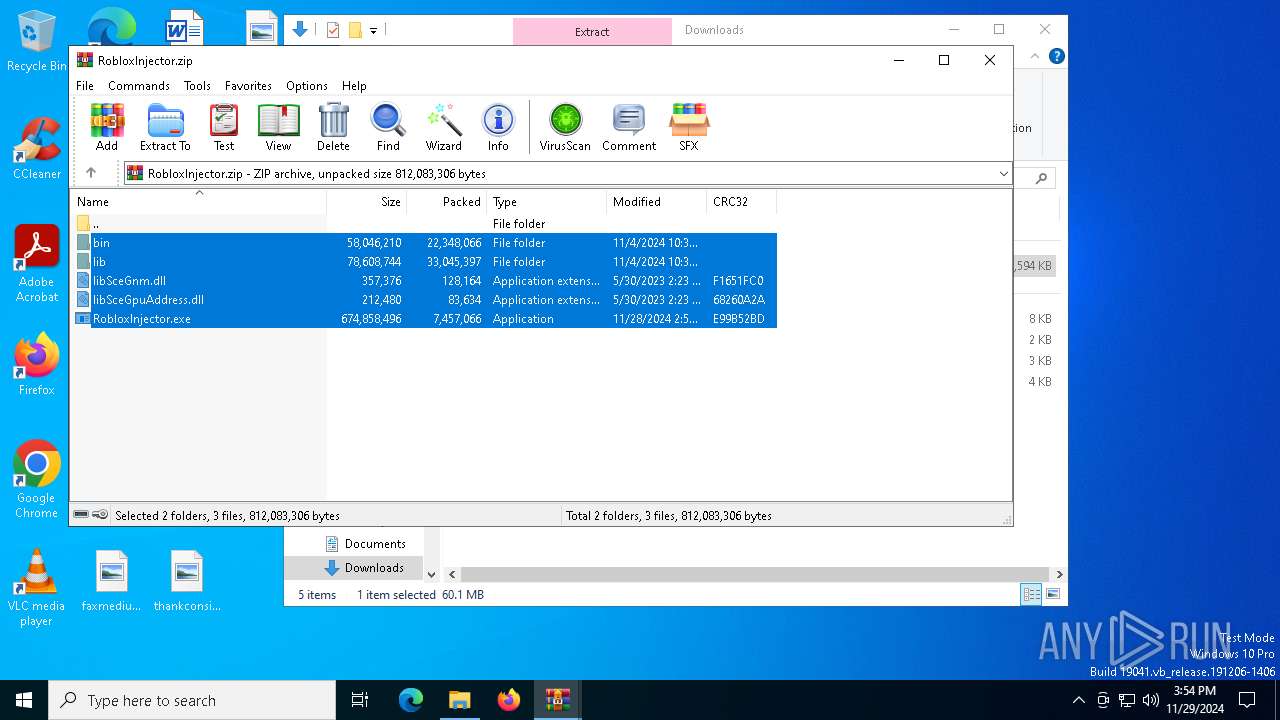1280x720 pixels.
Task: Select libSceGpuAddress.dll file
Action: (x=425, y=300)
